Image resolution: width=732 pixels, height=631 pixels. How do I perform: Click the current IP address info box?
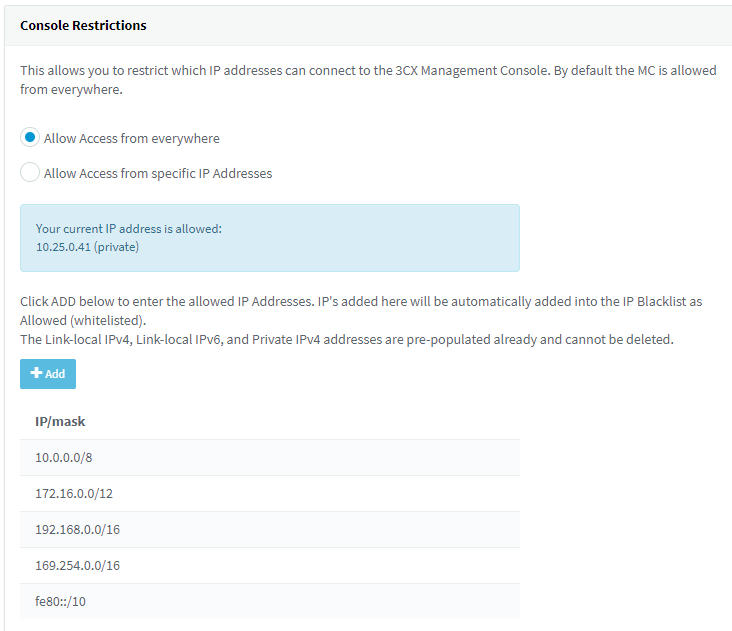[270, 238]
